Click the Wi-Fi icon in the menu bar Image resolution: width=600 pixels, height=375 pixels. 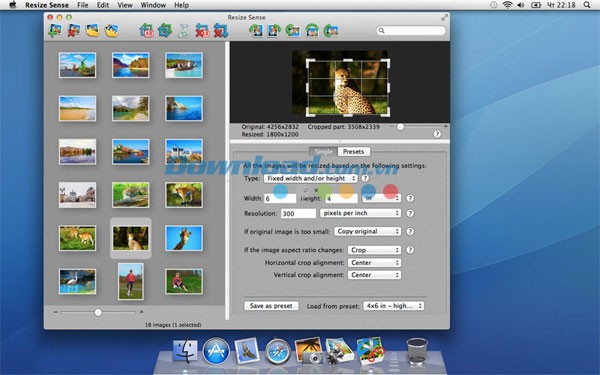point(507,5)
